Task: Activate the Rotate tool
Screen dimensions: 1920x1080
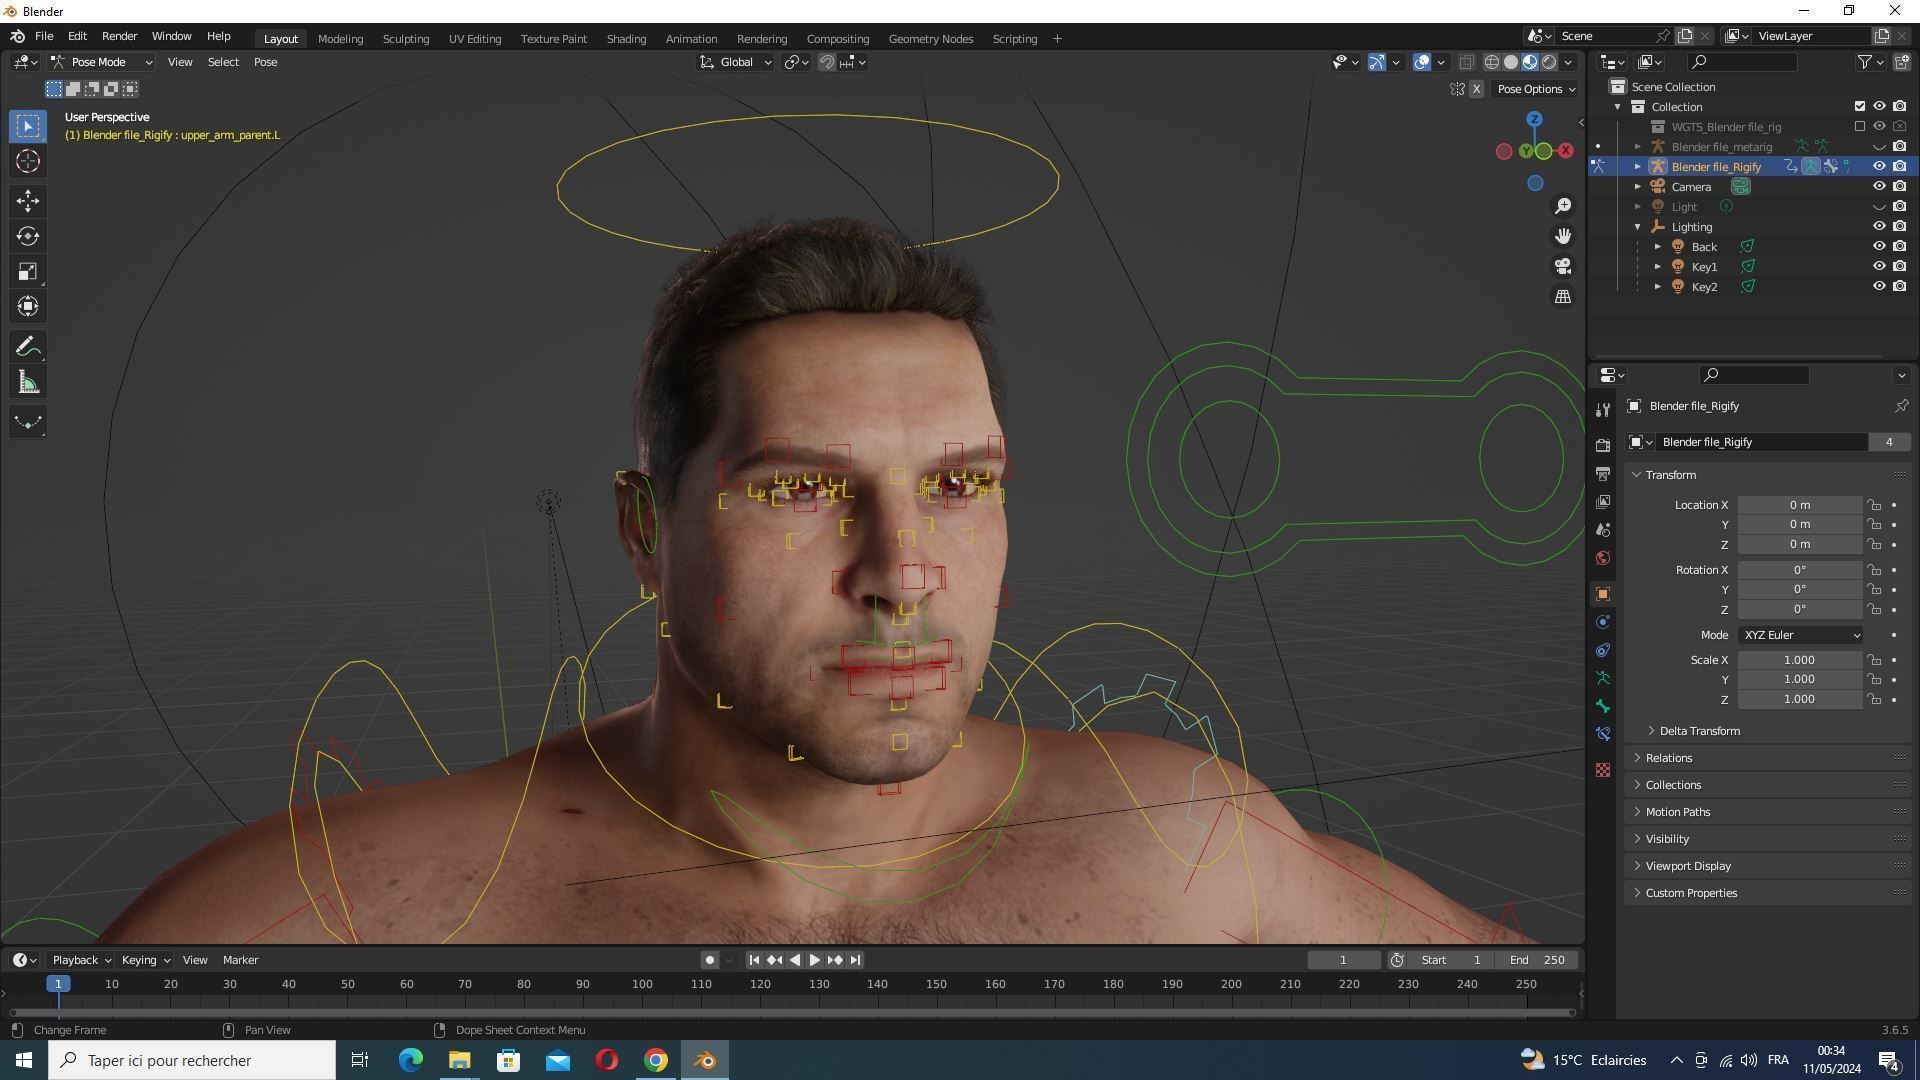Action: 28,237
